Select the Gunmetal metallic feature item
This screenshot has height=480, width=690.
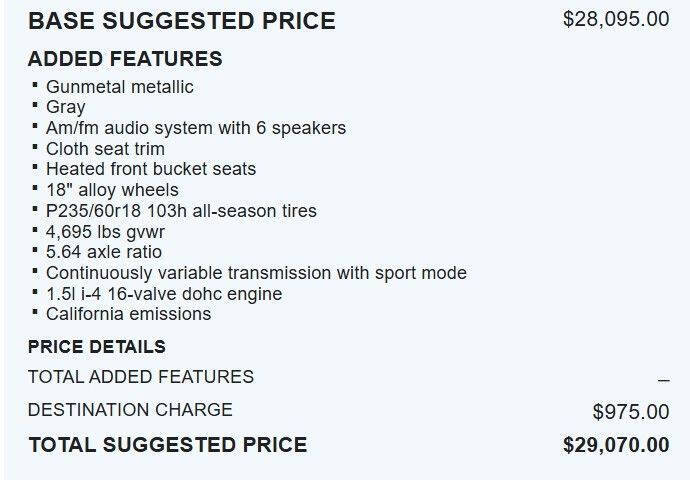pyautogui.click(x=120, y=87)
